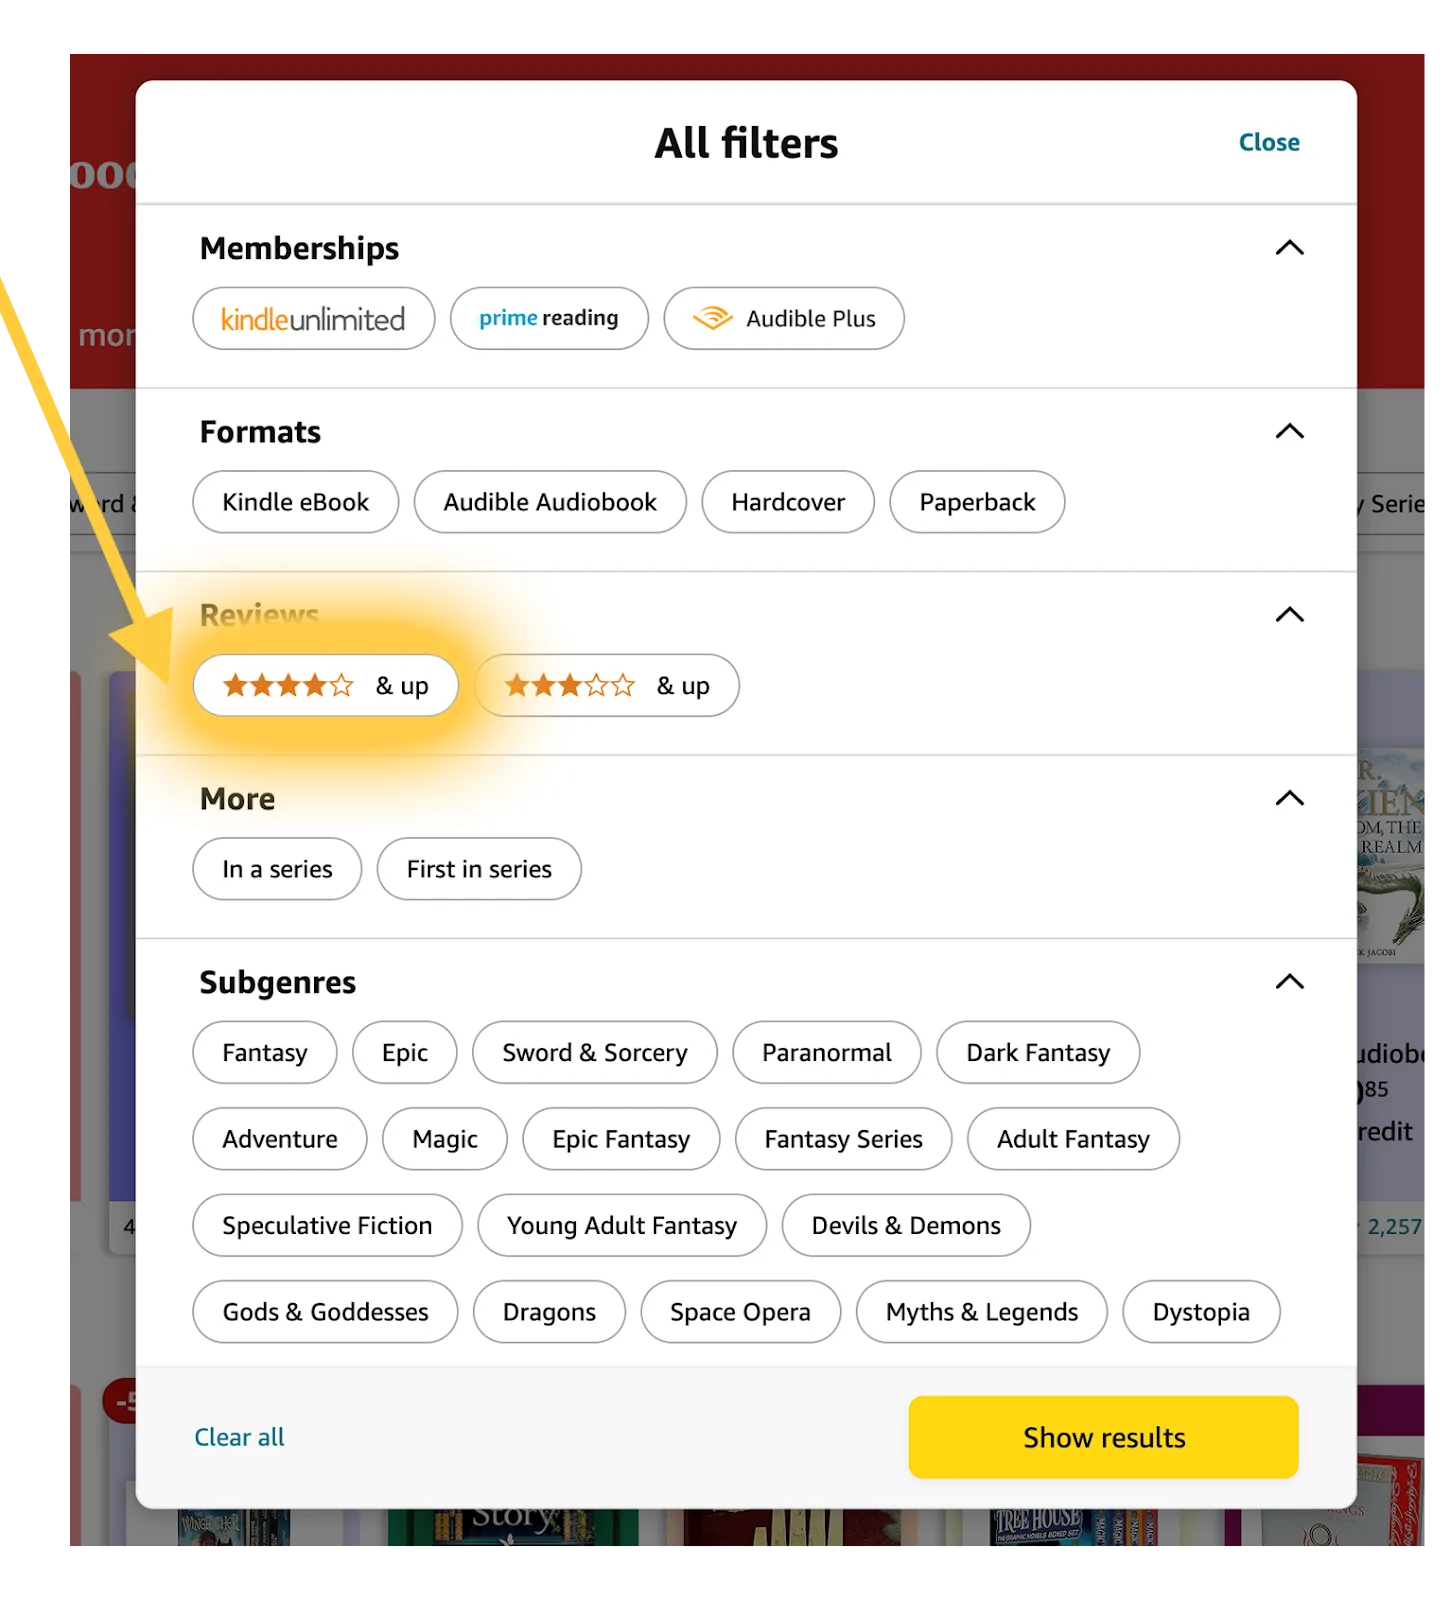1451x1600 pixels.
Task: Filter by three stars & up
Action: pyautogui.click(x=607, y=686)
